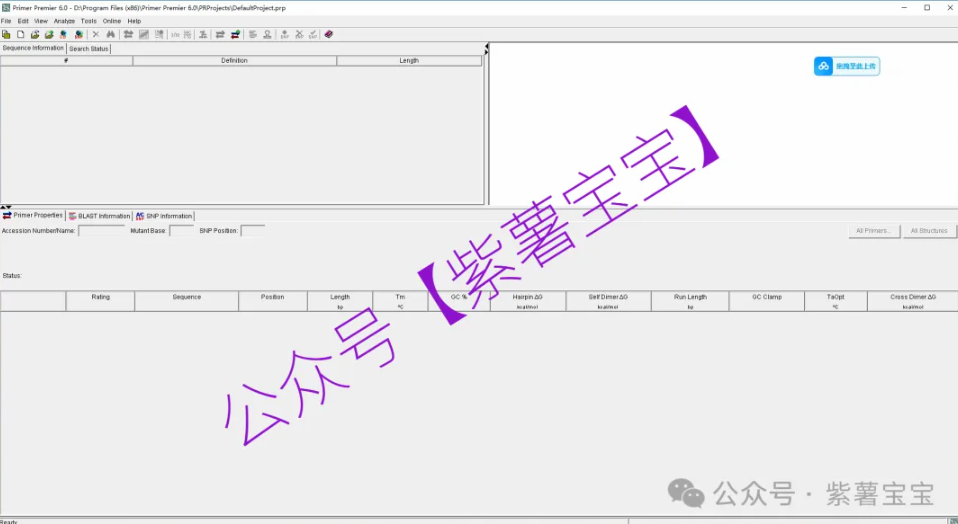Click the new blank document toolbar icon
958x524 pixels.
(21, 34)
